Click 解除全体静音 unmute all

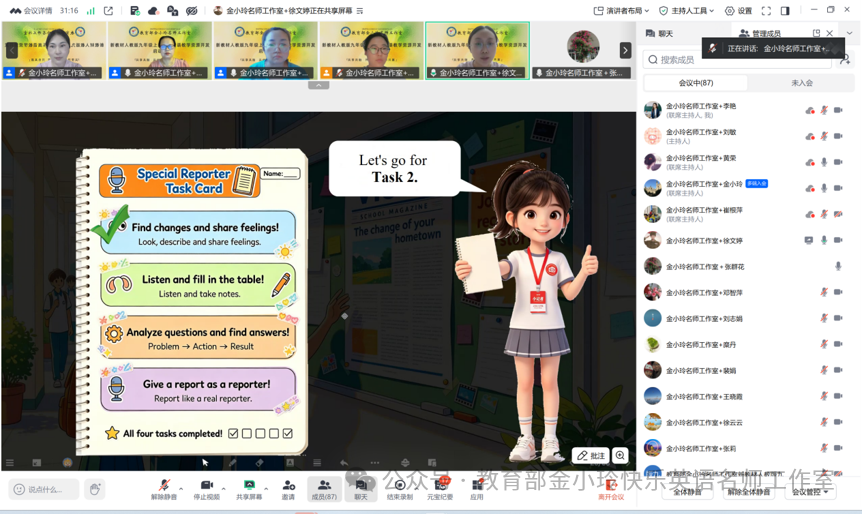(748, 492)
